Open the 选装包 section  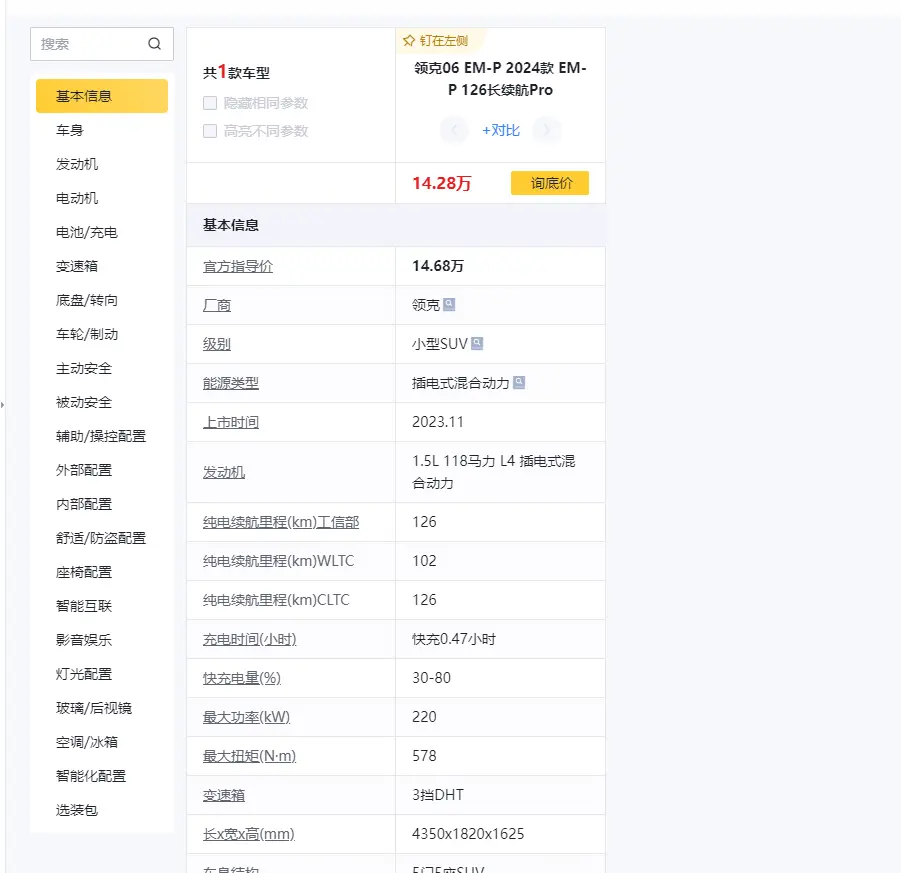click(x=77, y=810)
